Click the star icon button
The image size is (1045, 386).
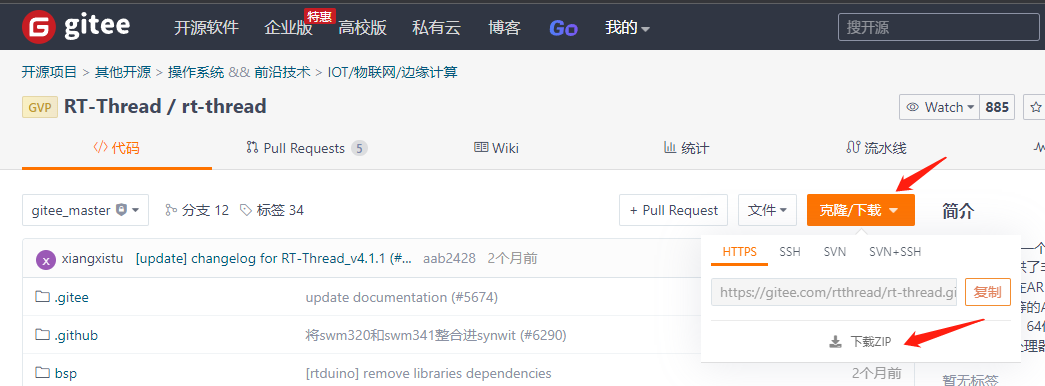tap(1036, 107)
